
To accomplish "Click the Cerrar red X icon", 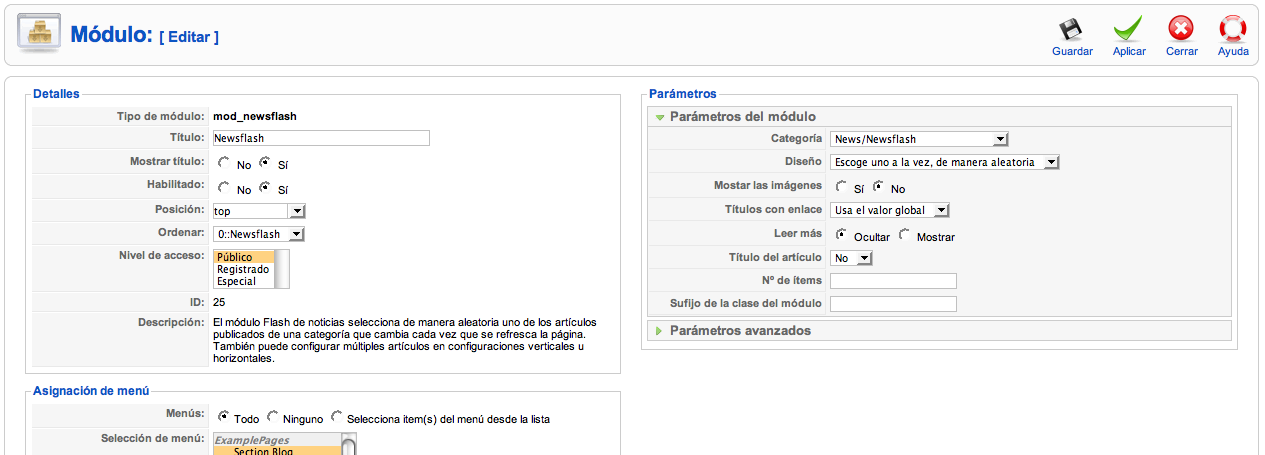I will (1181, 30).
